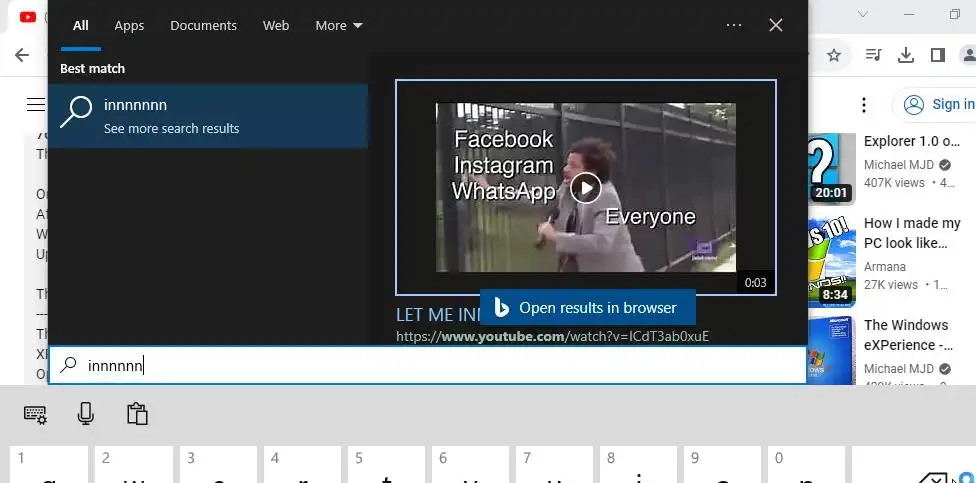Open the Apps search tab
This screenshot has width=976, height=483.
129,26
